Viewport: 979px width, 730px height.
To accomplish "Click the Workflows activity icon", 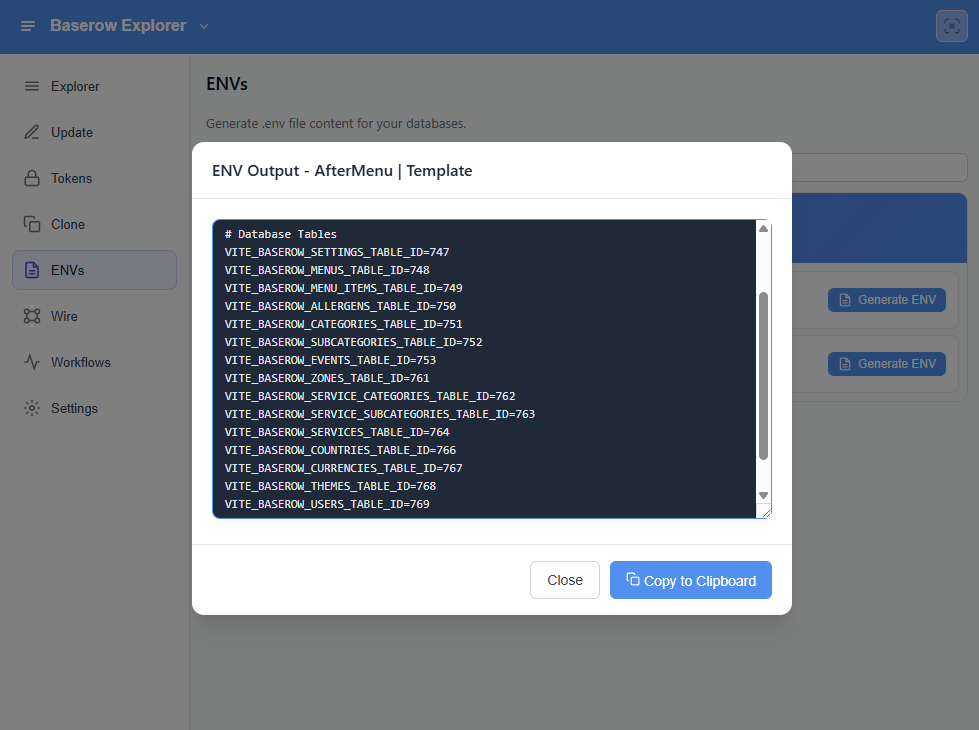I will [32, 362].
